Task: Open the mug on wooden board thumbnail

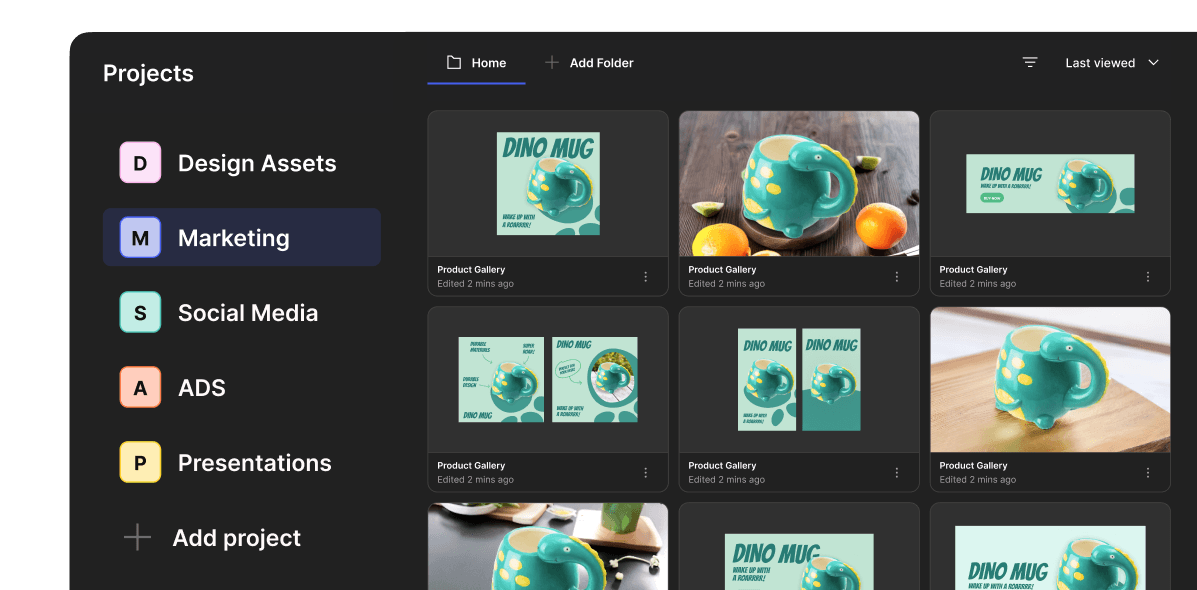Action: click(x=1050, y=379)
